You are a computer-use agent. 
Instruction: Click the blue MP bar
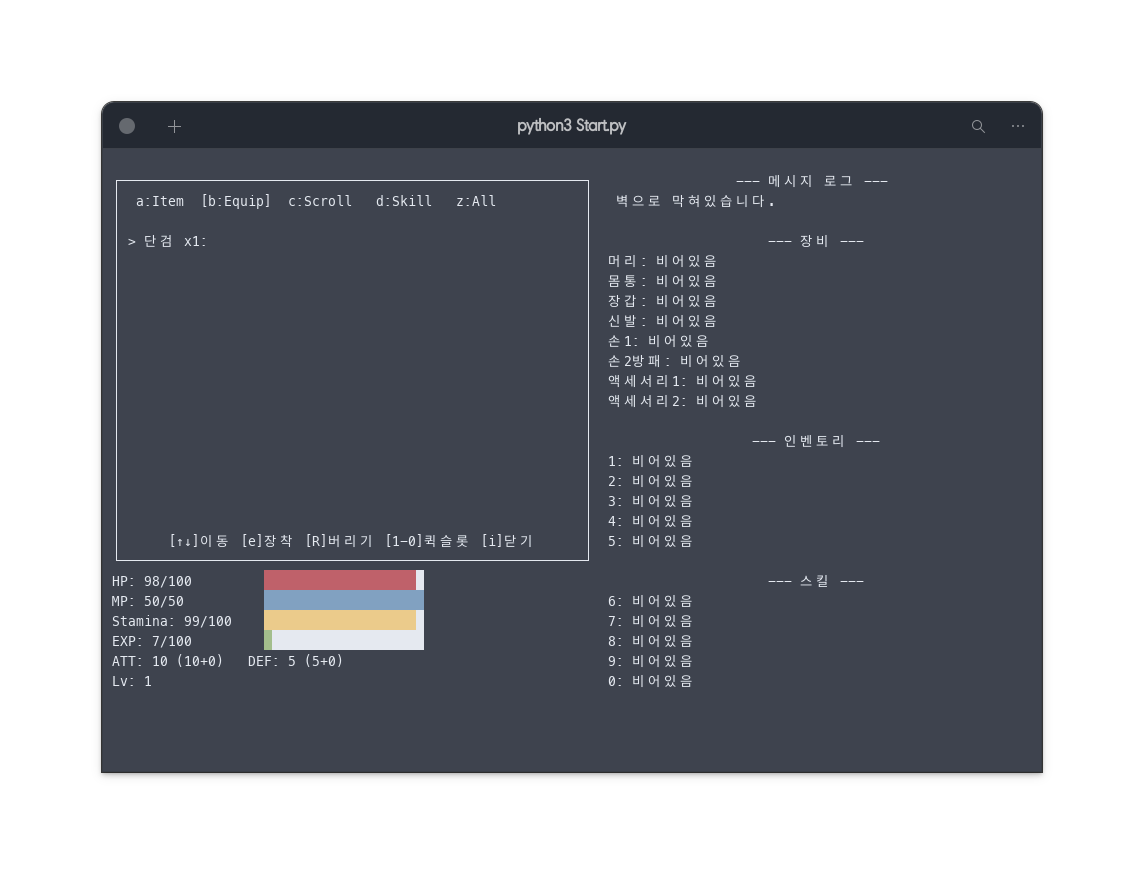coord(344,600)
